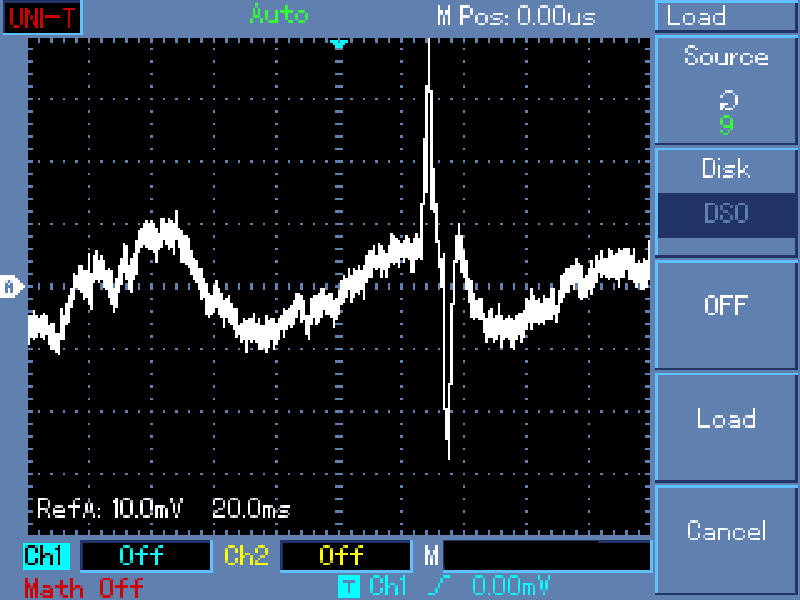Click the Ch1 channel label

(x=46, y=556)
